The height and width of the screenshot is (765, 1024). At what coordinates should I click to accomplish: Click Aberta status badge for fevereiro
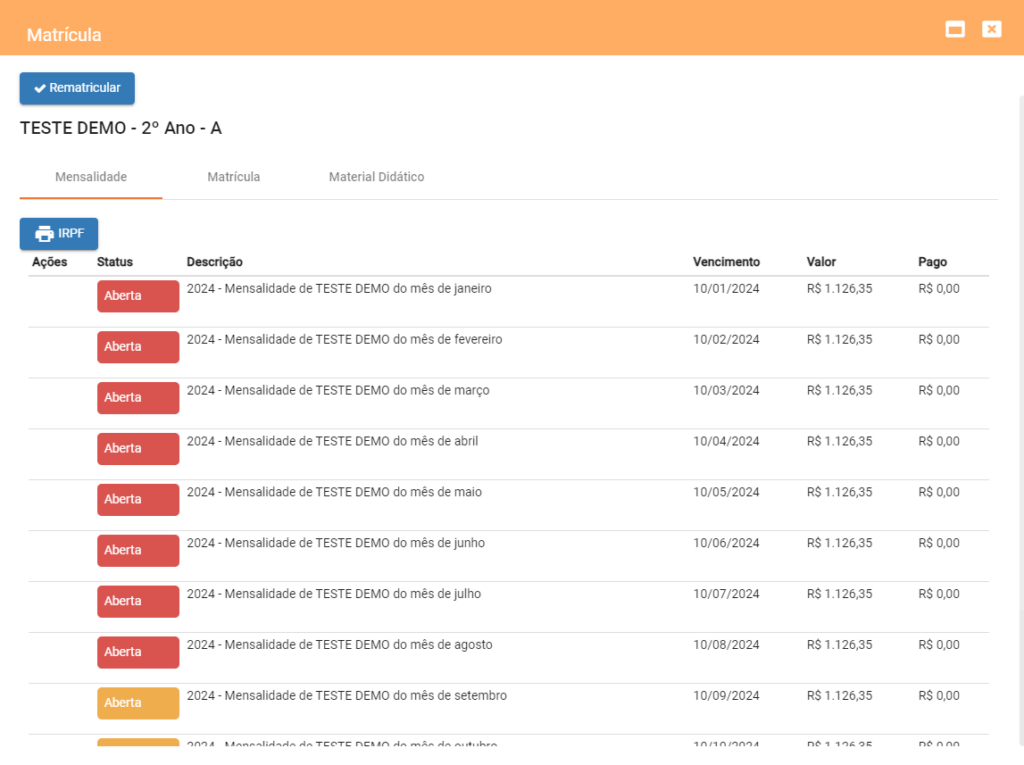tap(138, 347)
